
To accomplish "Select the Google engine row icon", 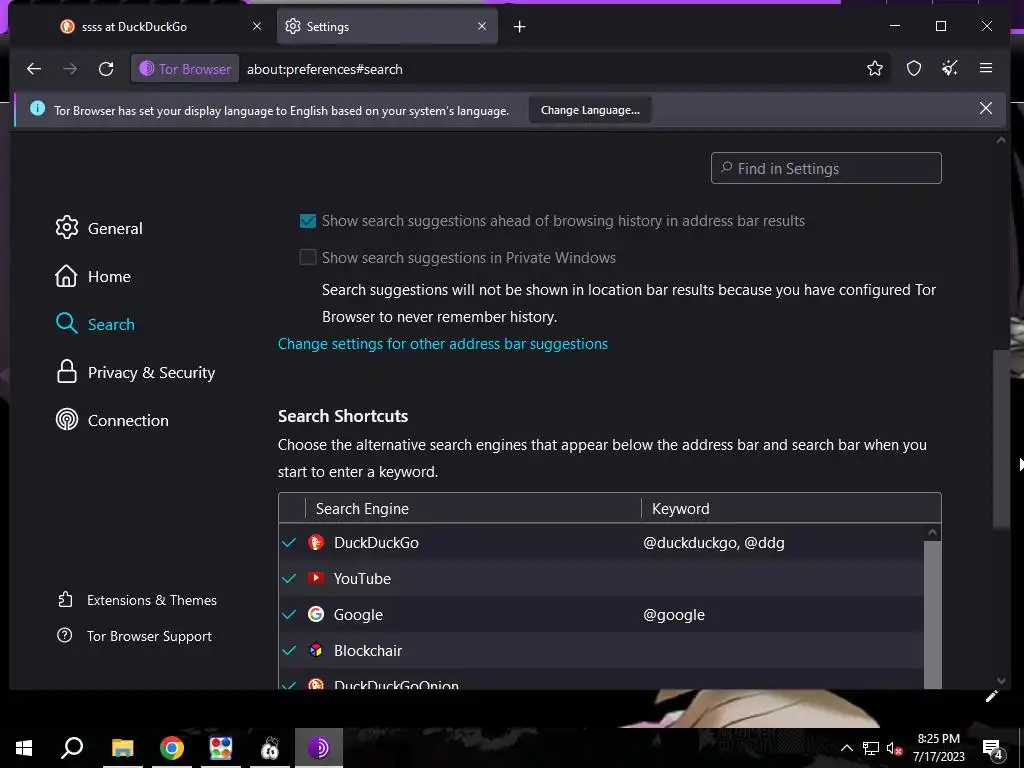I will [316, 614].
